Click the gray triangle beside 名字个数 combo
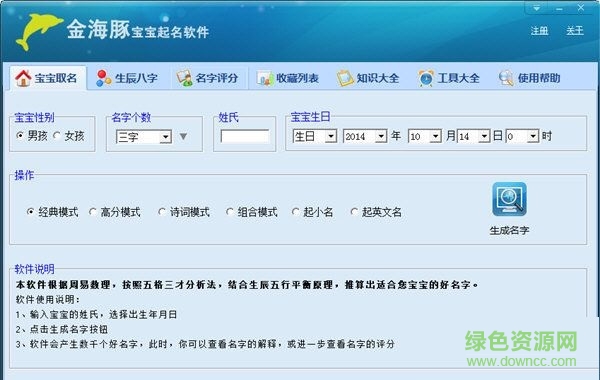Screen dimensions: 600x380 [183, 136]
